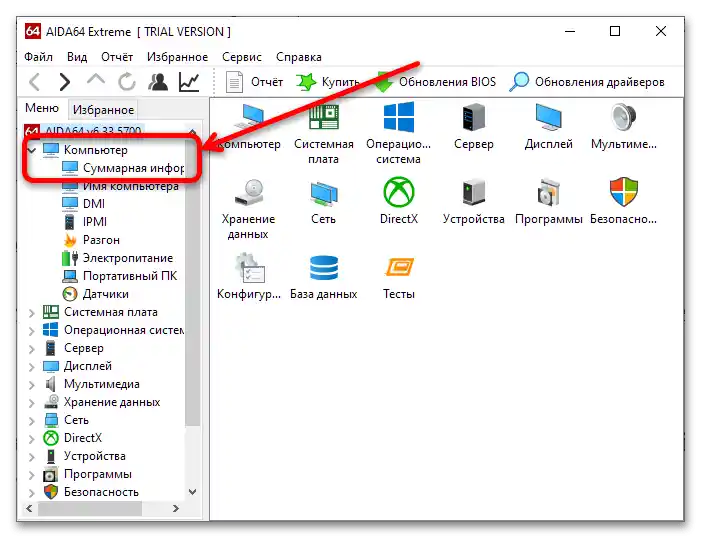Collapse the Компьютер tree node

click(x=31, y=150)
